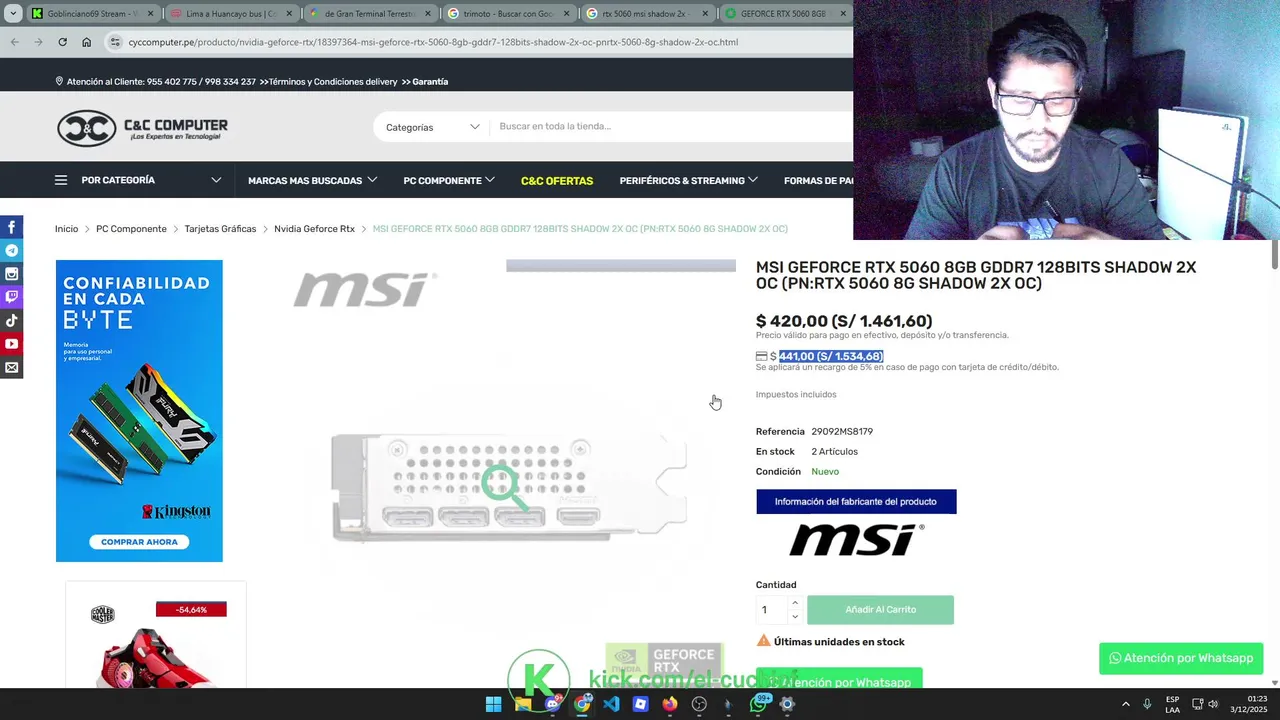This screenshot has width=1280, height=720.
Task: Open Términos y Condiciones delivery link
Action: point(333,82)
